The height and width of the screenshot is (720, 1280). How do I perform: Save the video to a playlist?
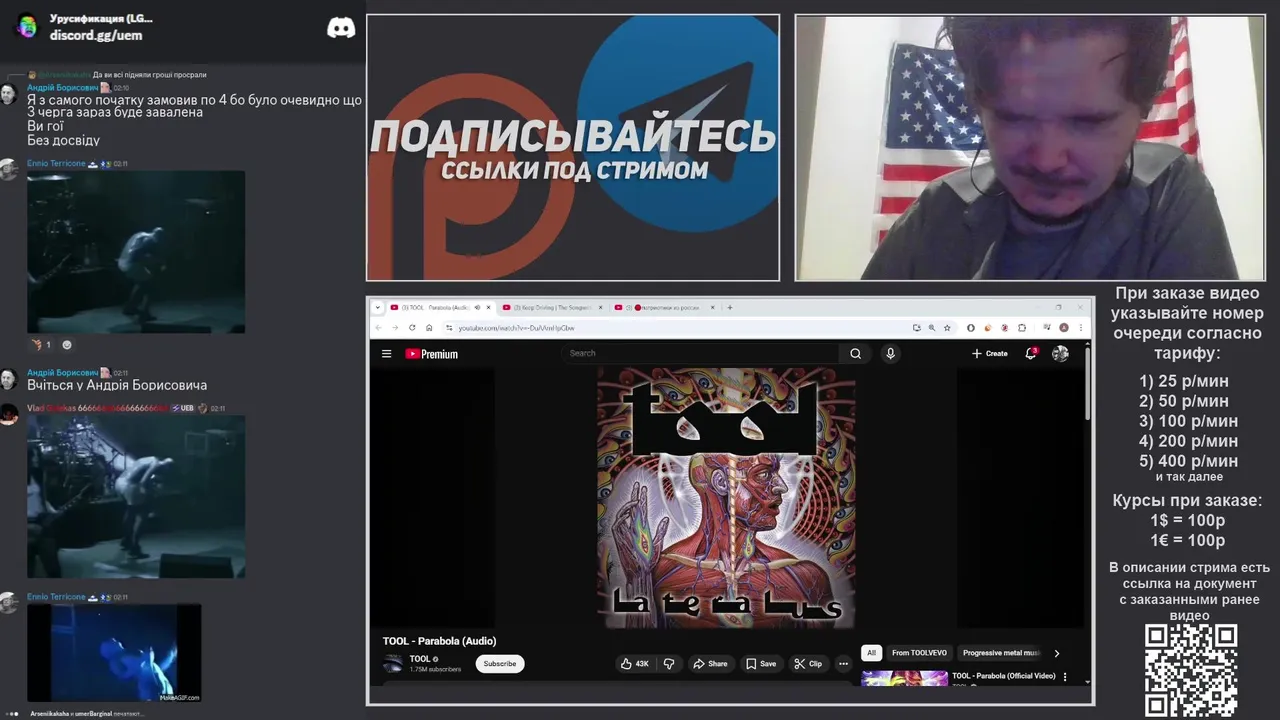click(x=761, y=663)
